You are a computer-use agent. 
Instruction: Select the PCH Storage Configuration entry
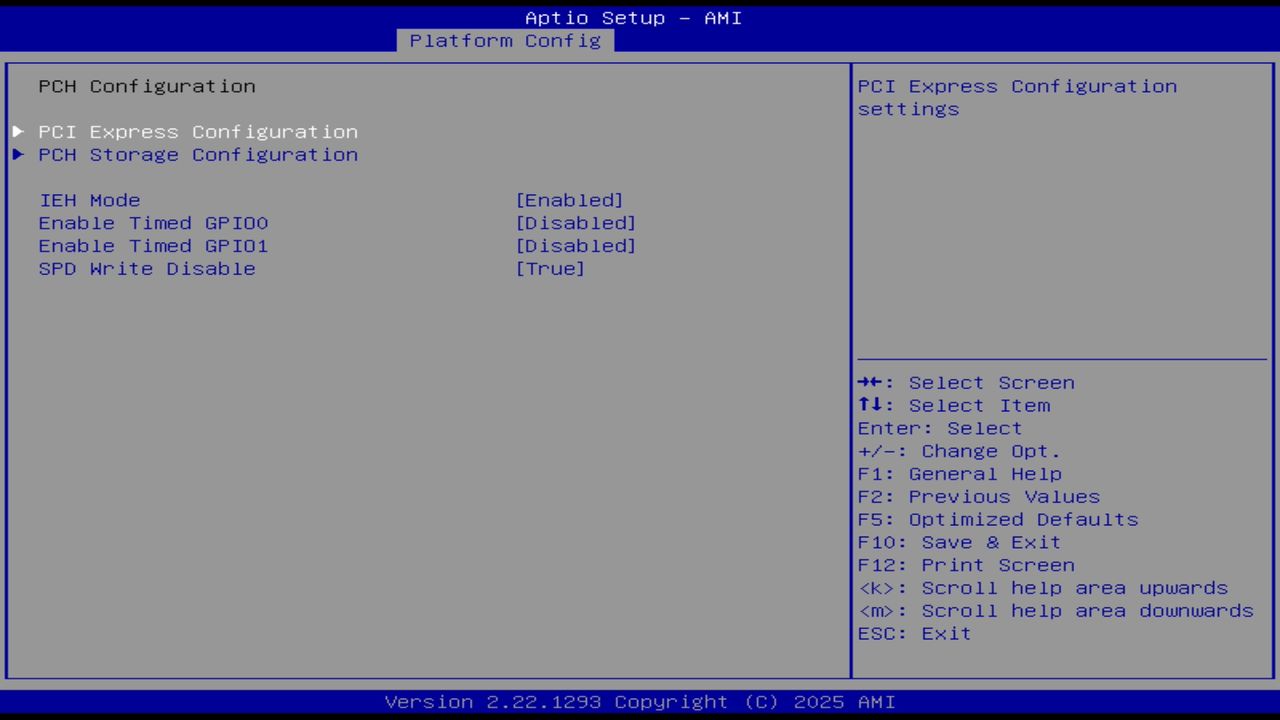pyautogui.click(x=198, y=154)
